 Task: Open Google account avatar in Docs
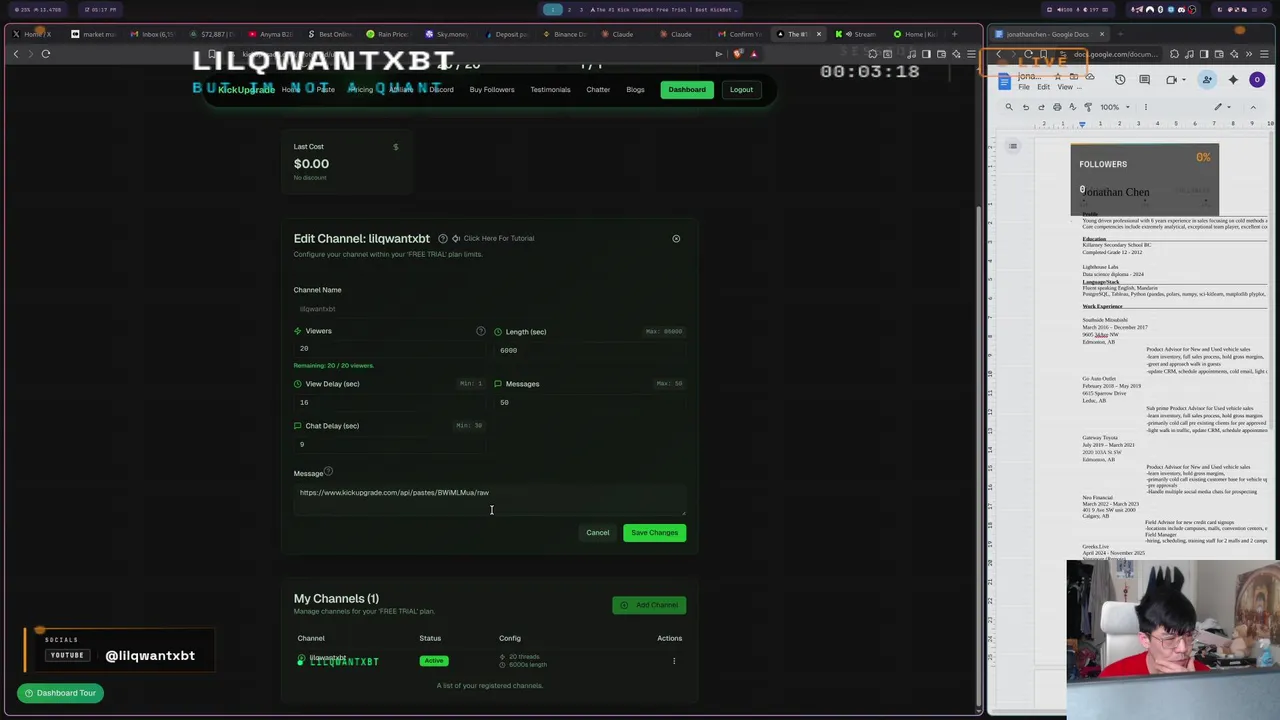coord(1258,80)
